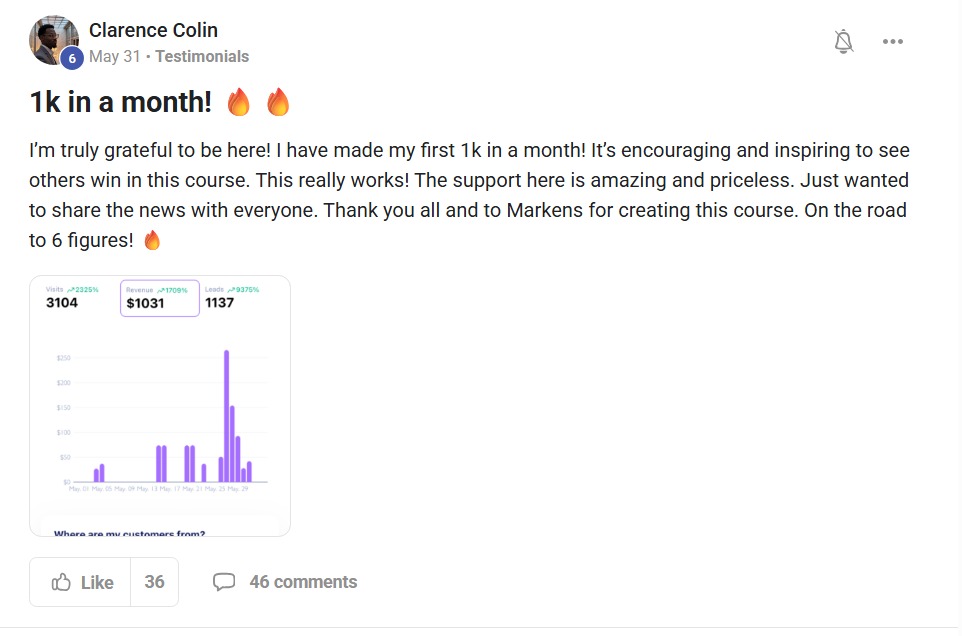Screen dimensions: 962x636
Task: Click the notification bell icon
Action: tap(844, 41)
